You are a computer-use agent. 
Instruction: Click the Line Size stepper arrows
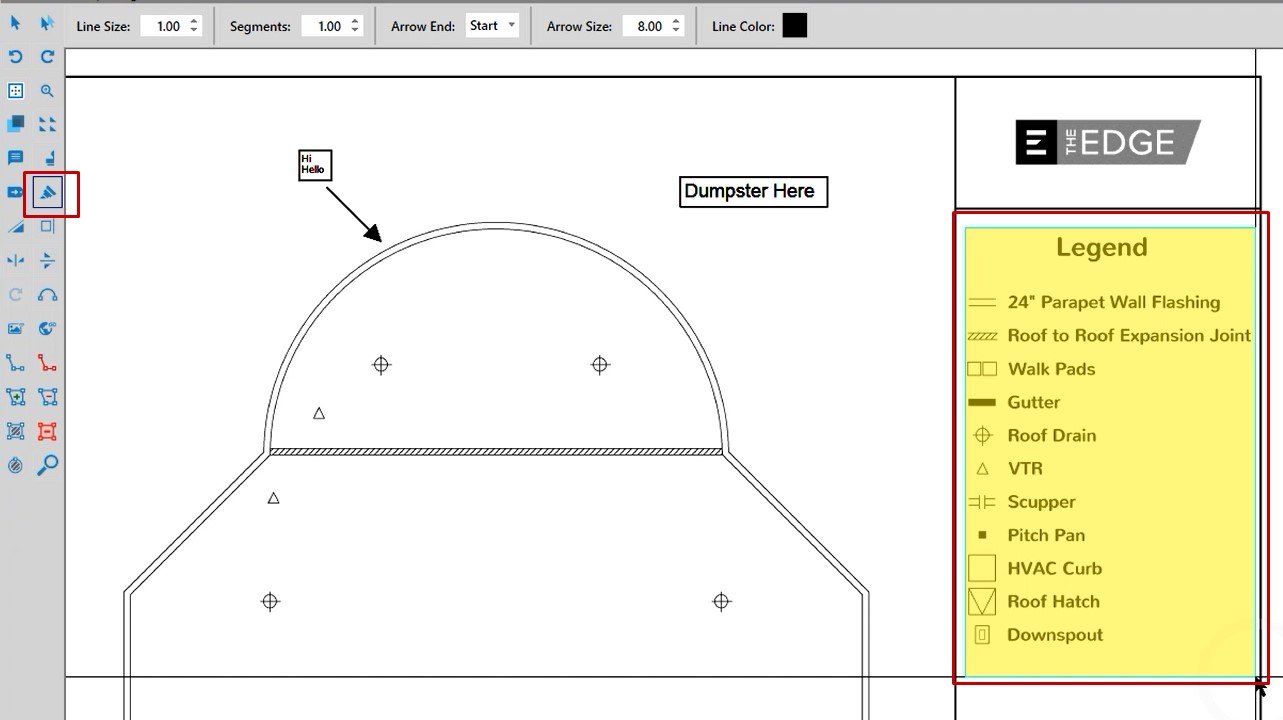click(194, 26)
